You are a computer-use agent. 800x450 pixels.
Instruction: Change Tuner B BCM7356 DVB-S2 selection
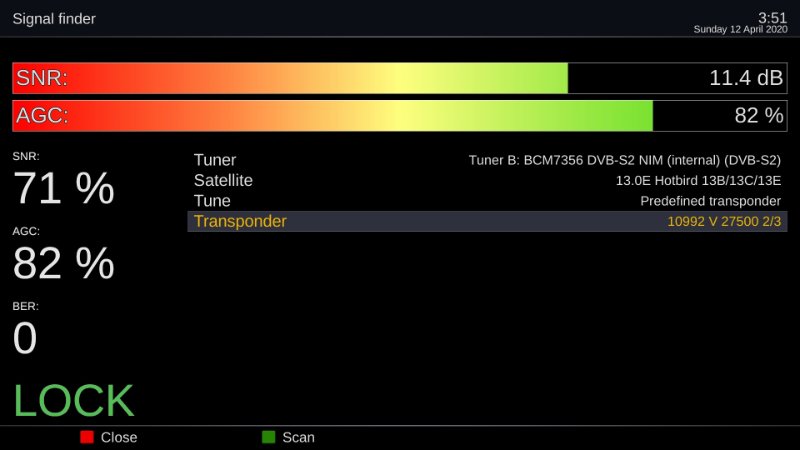(x=624, y=160)
